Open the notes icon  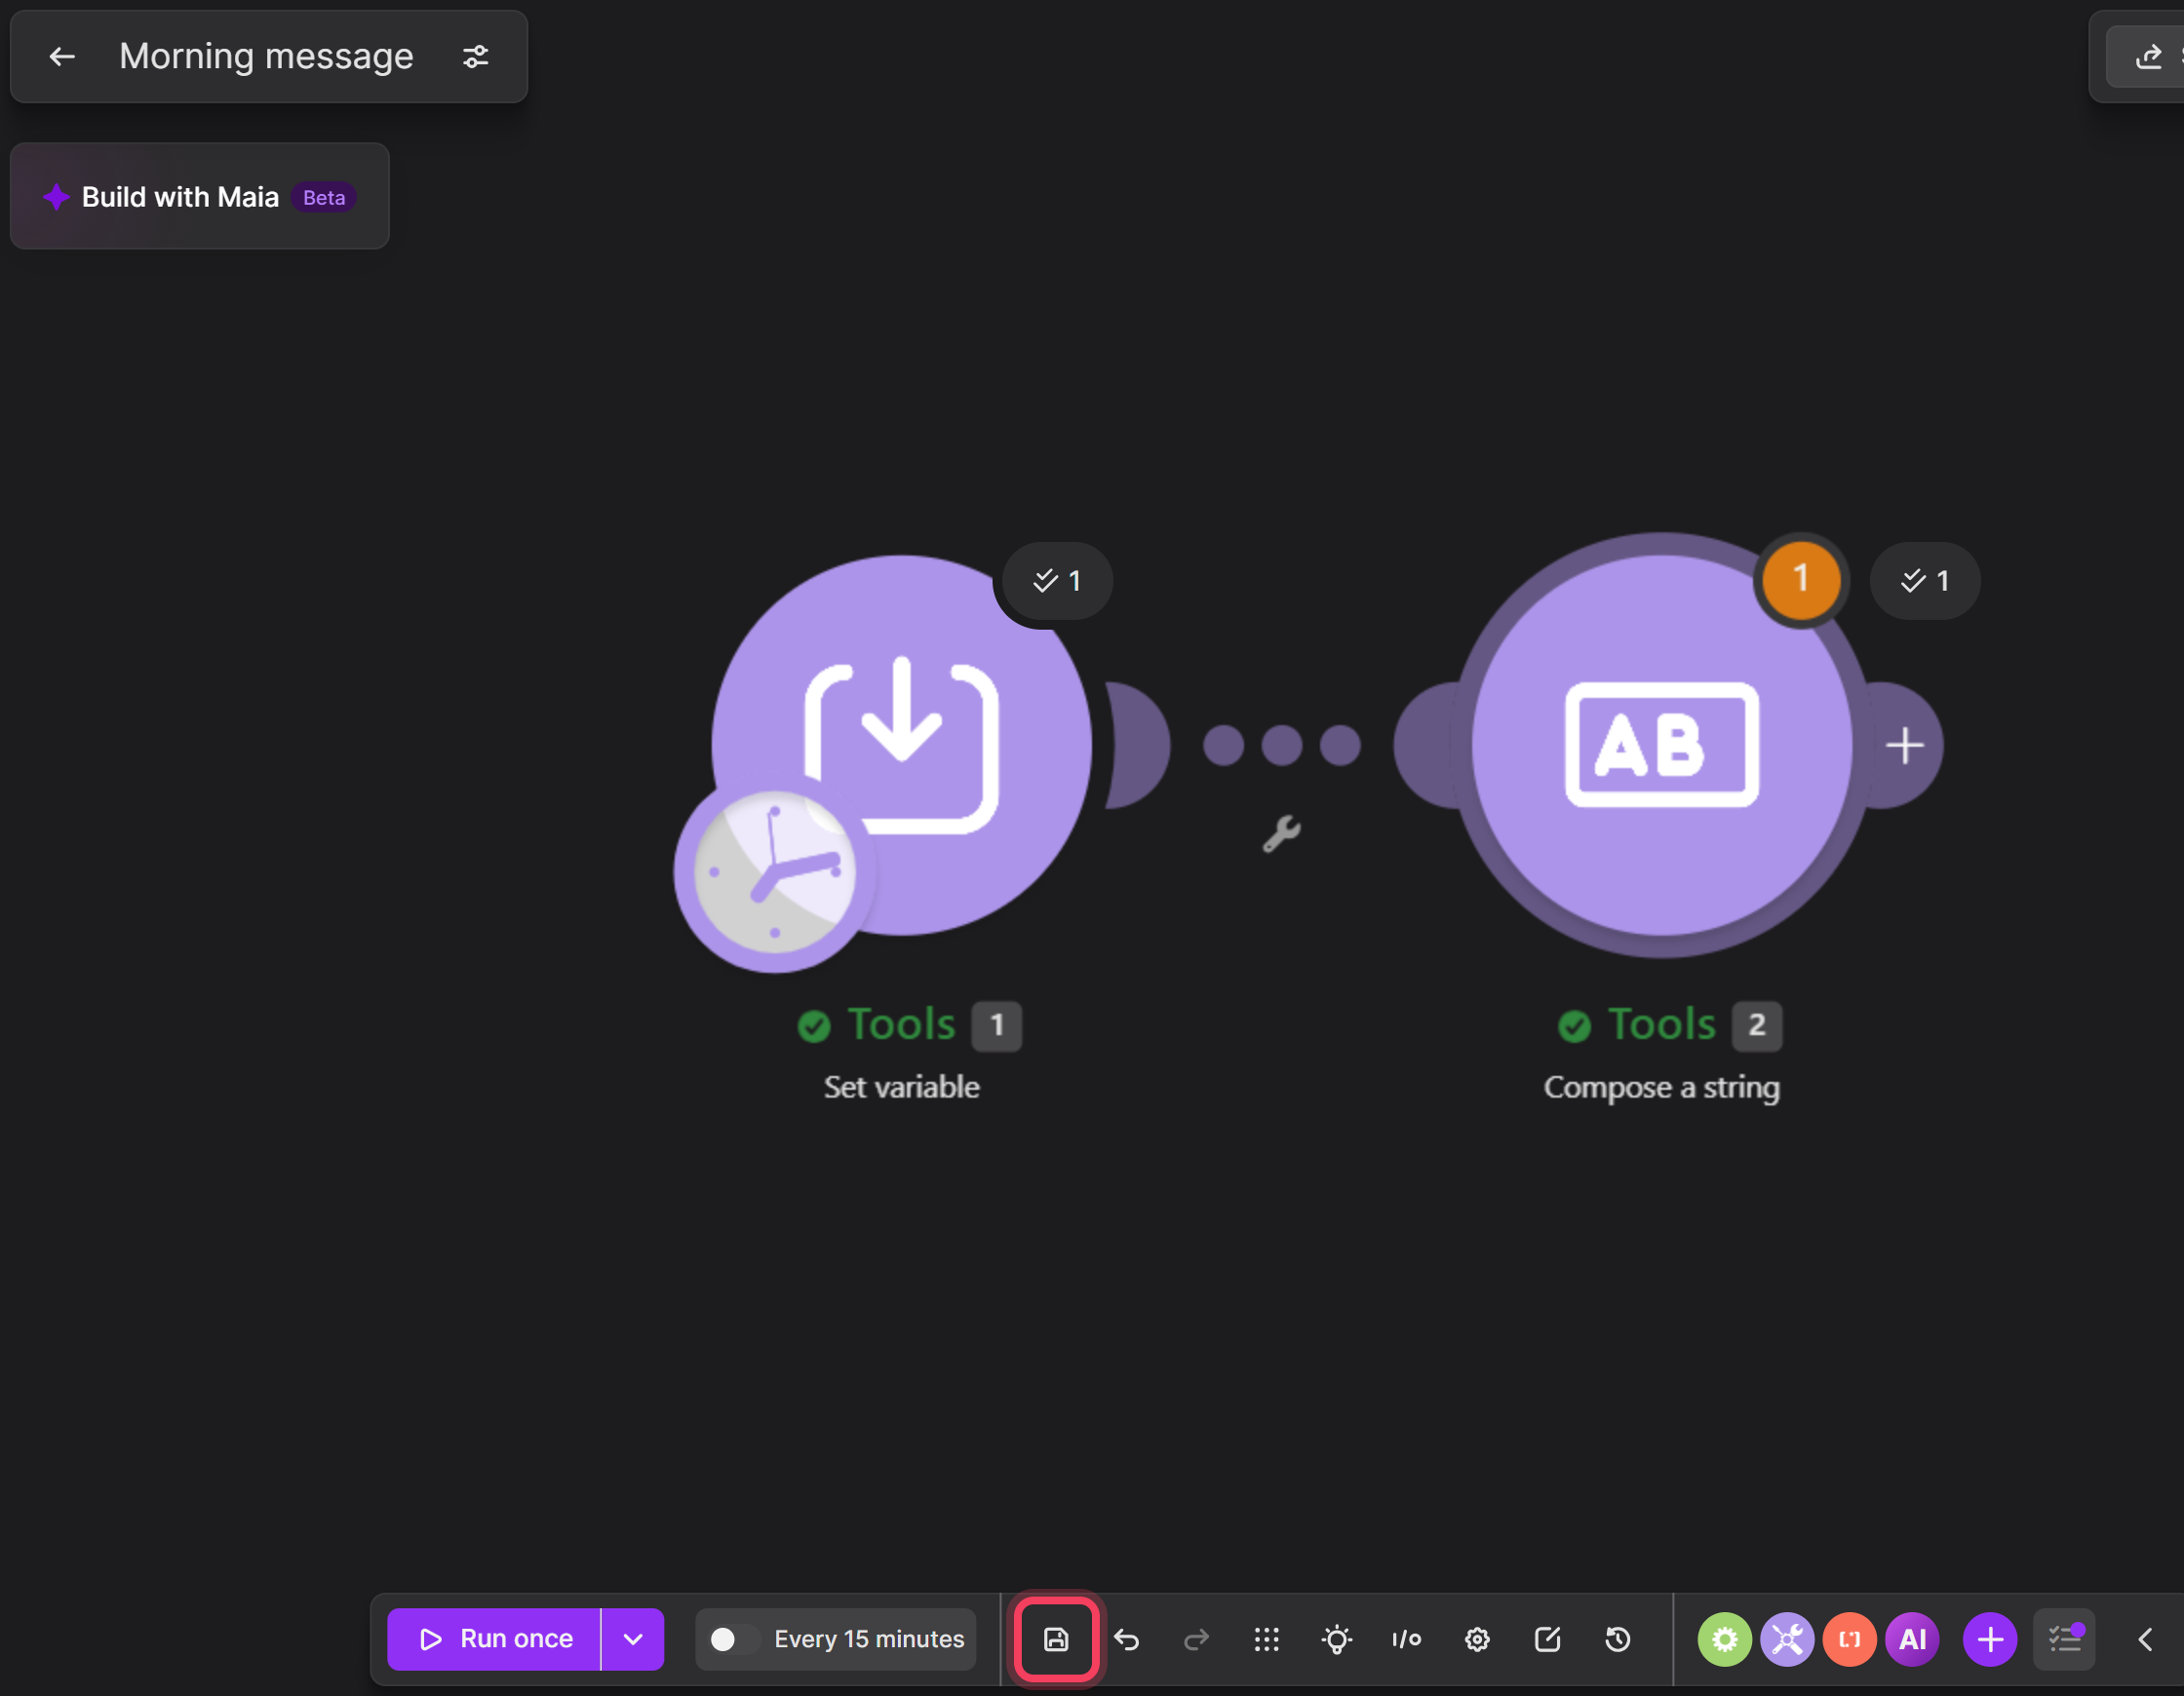1547,1639
